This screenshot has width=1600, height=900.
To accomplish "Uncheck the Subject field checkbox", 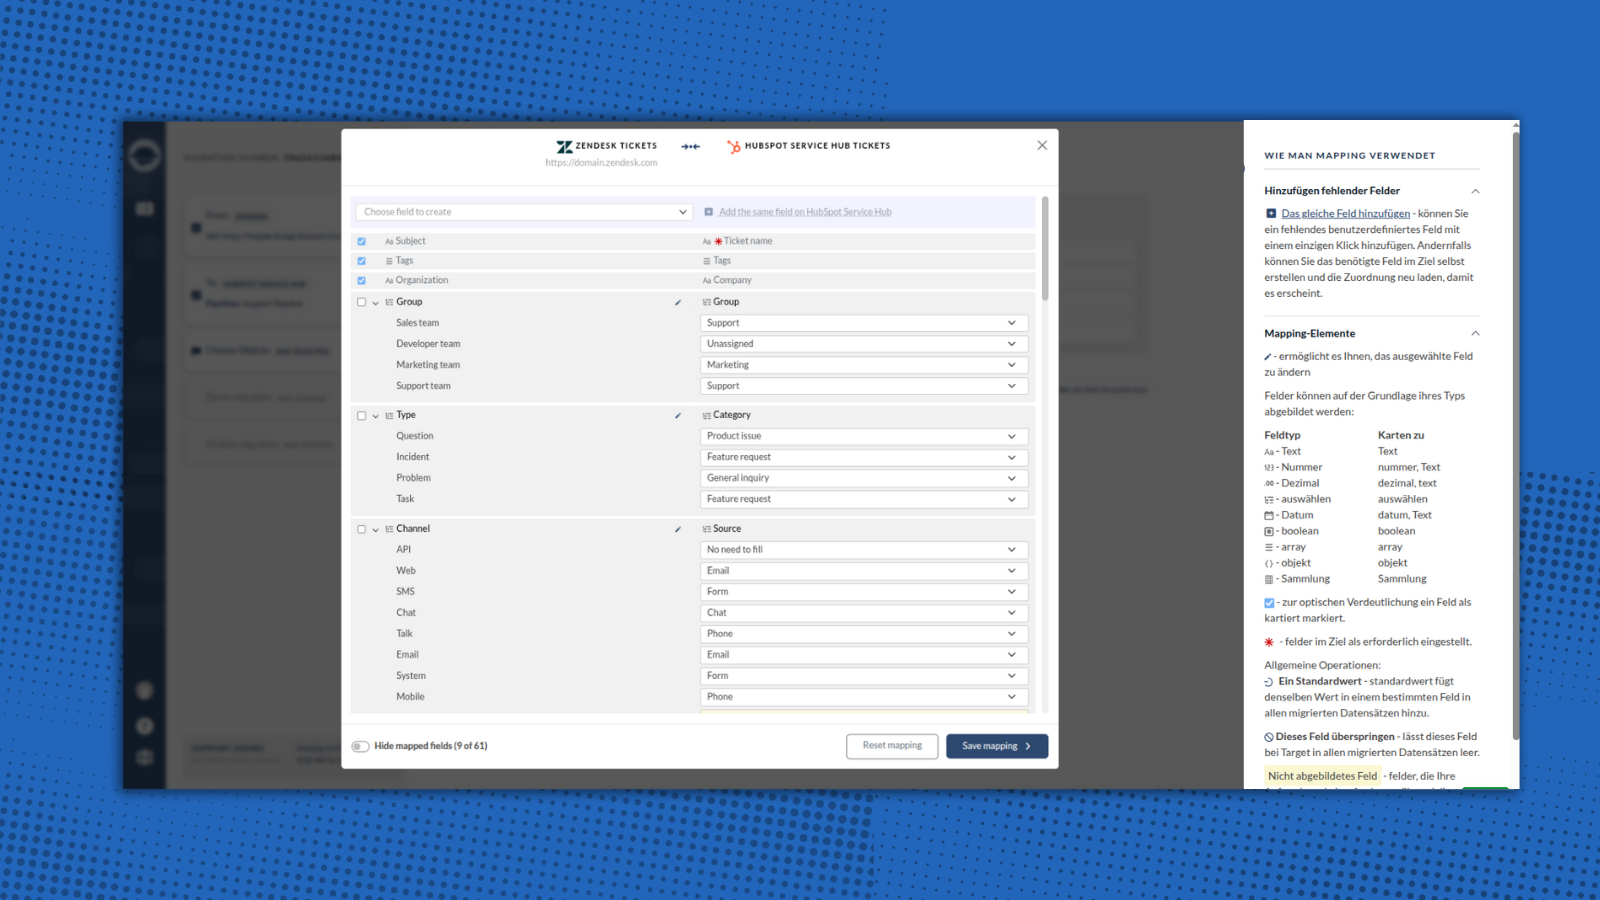I will coord(362,241).
